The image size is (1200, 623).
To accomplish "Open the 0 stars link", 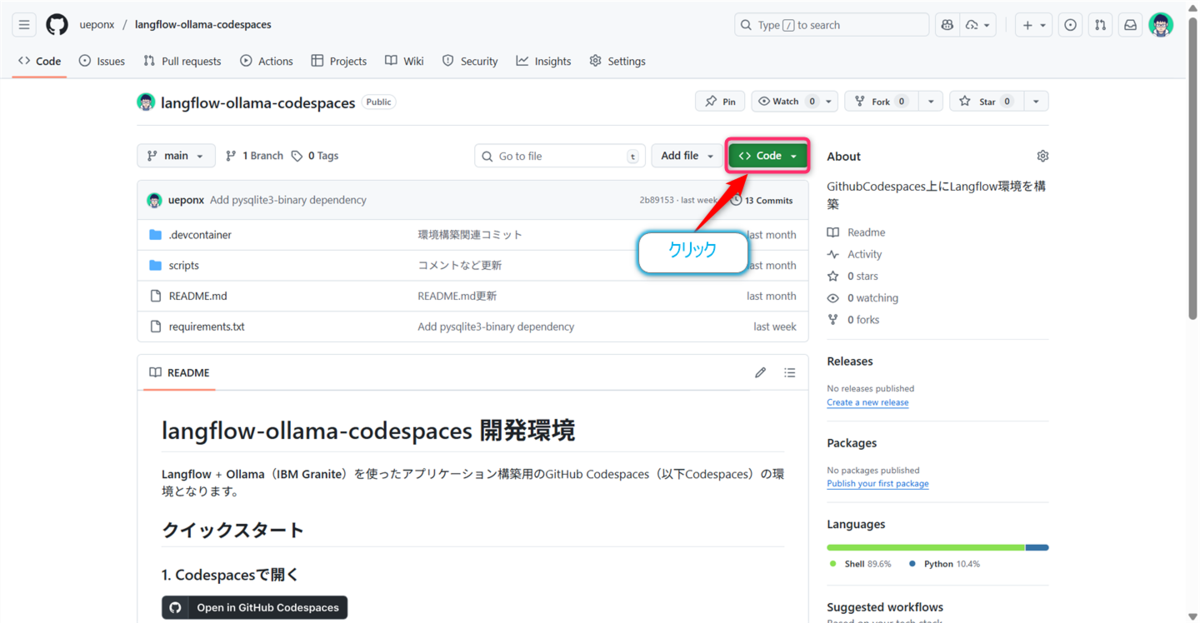I will coord(853,277).
